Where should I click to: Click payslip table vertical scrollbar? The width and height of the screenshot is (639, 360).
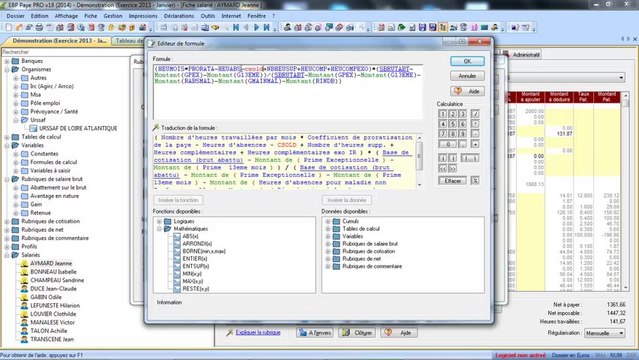pos(626,192)
